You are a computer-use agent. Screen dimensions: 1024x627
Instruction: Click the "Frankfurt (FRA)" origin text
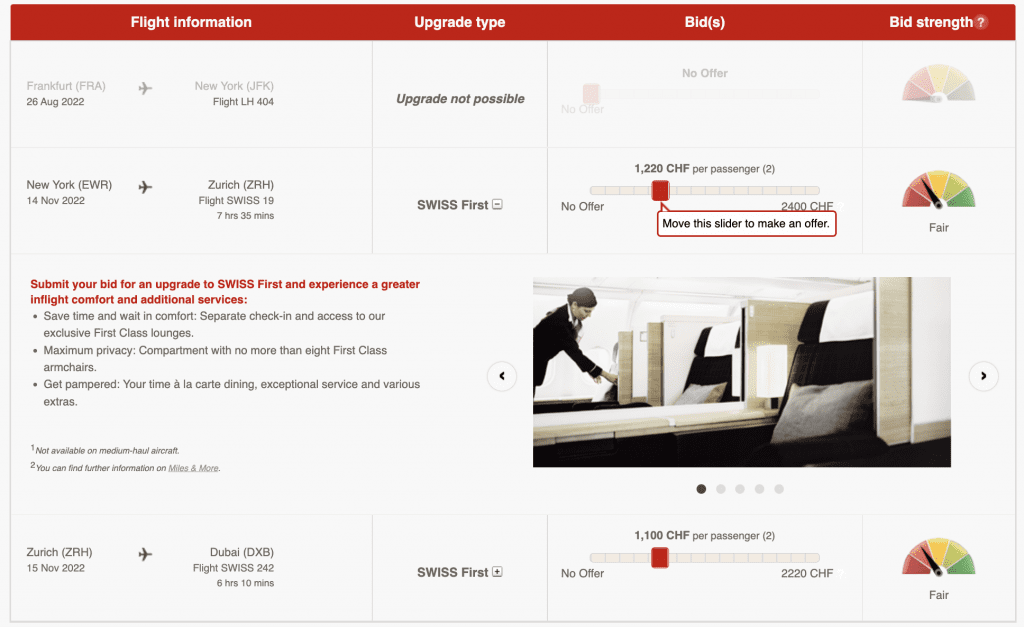pos(66,86)
